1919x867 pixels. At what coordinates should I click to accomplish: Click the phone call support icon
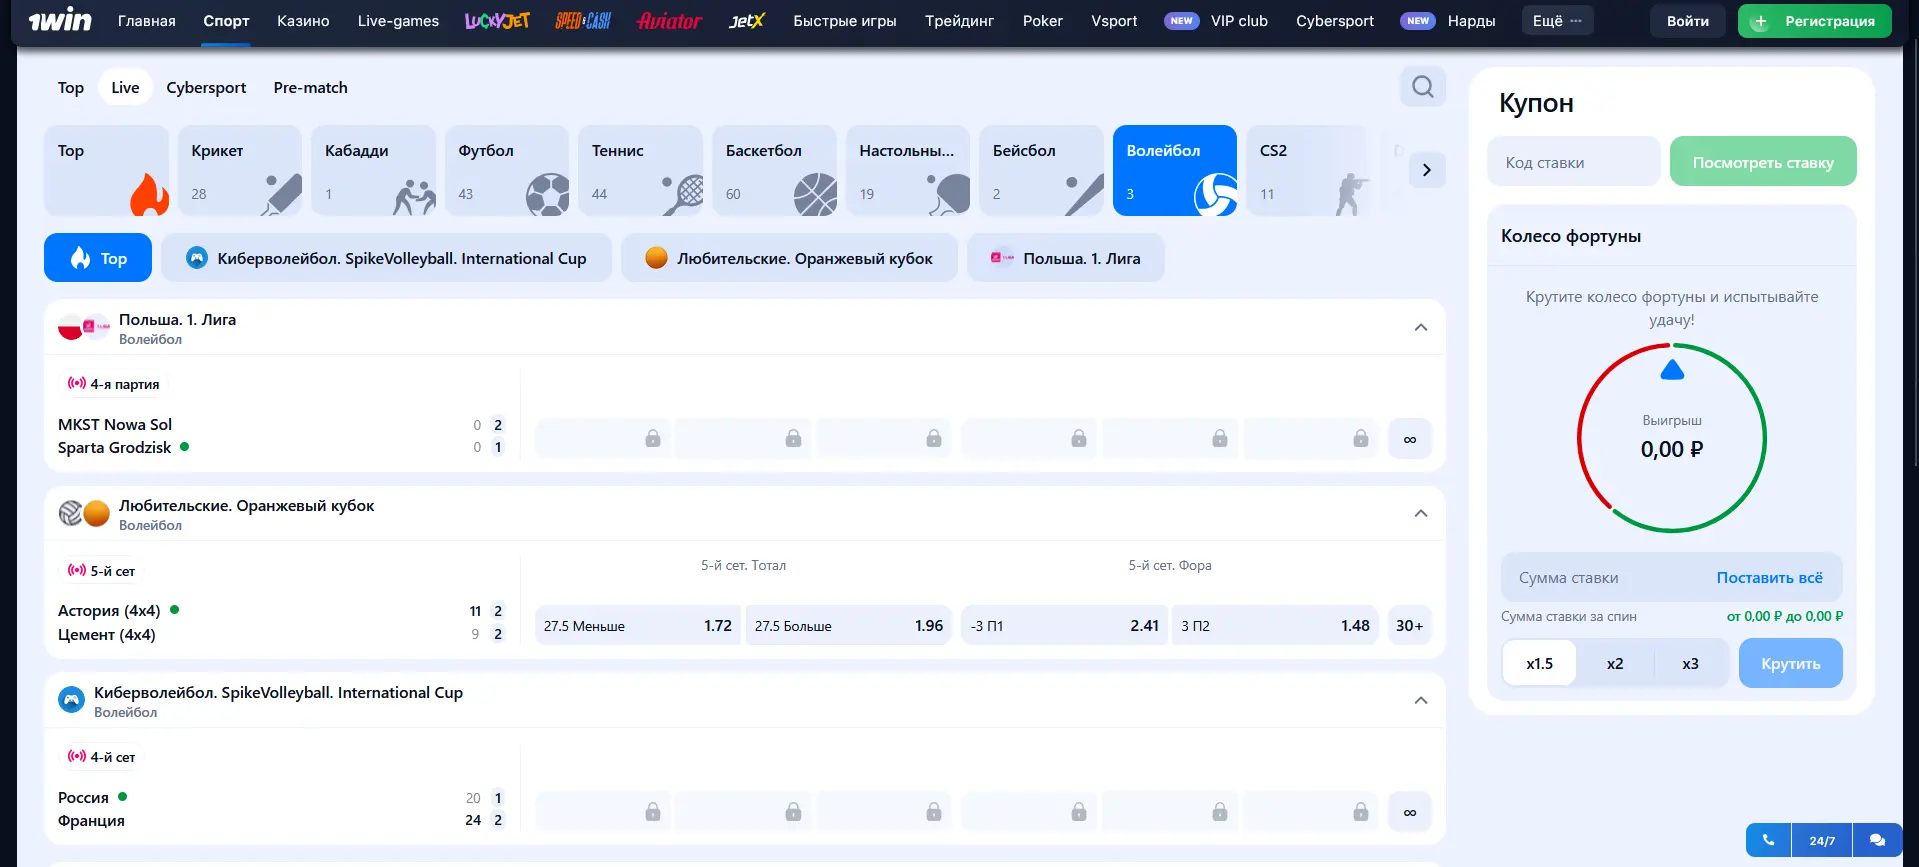pyautogui.click(x=1768, y=840)
